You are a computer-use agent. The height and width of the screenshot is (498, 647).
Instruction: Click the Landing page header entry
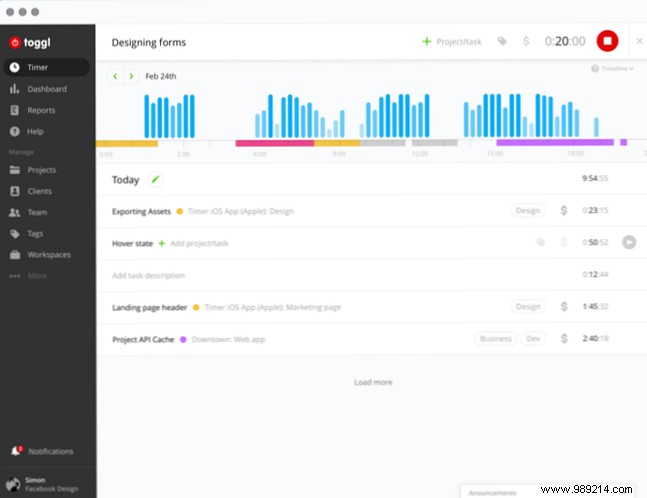(x=149, y=307)
